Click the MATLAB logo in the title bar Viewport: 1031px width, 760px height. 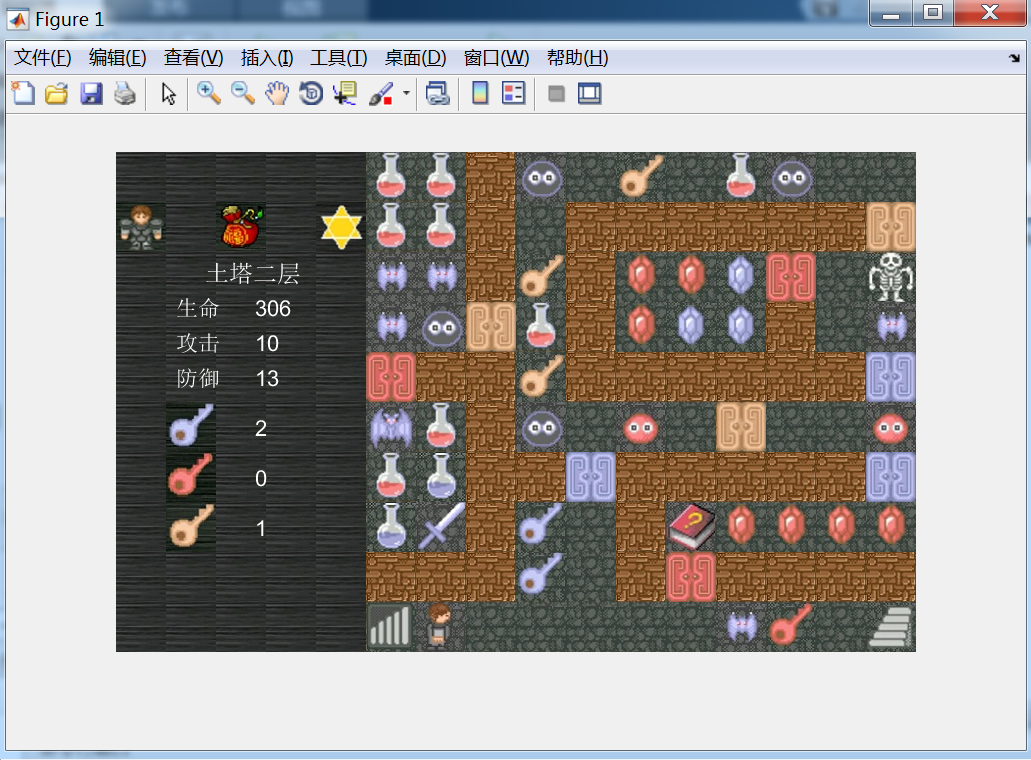(x=18, y=20)
